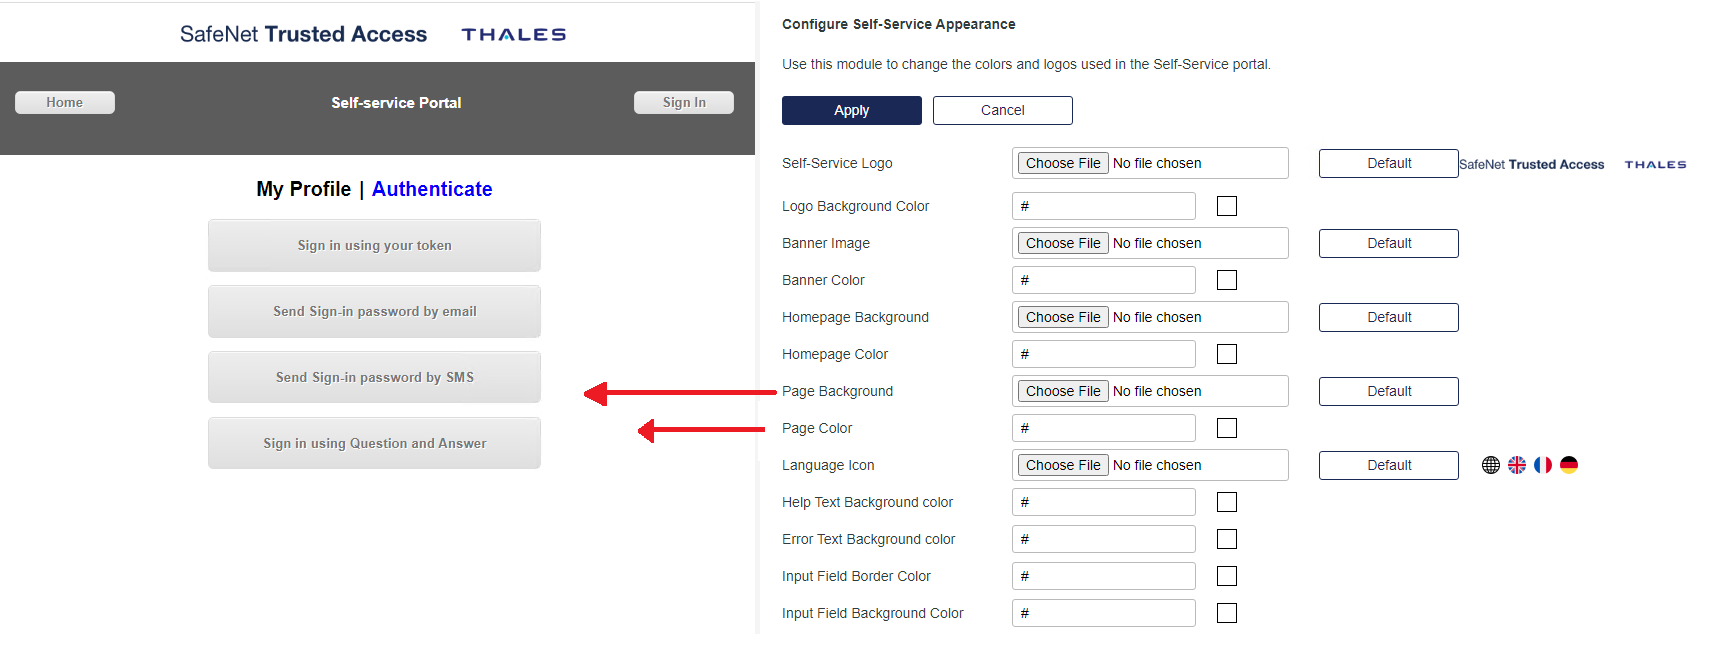This screenshot has width=1719, height=671.
Task: Click the Homepage Color swatch box
Action: 1227,354
